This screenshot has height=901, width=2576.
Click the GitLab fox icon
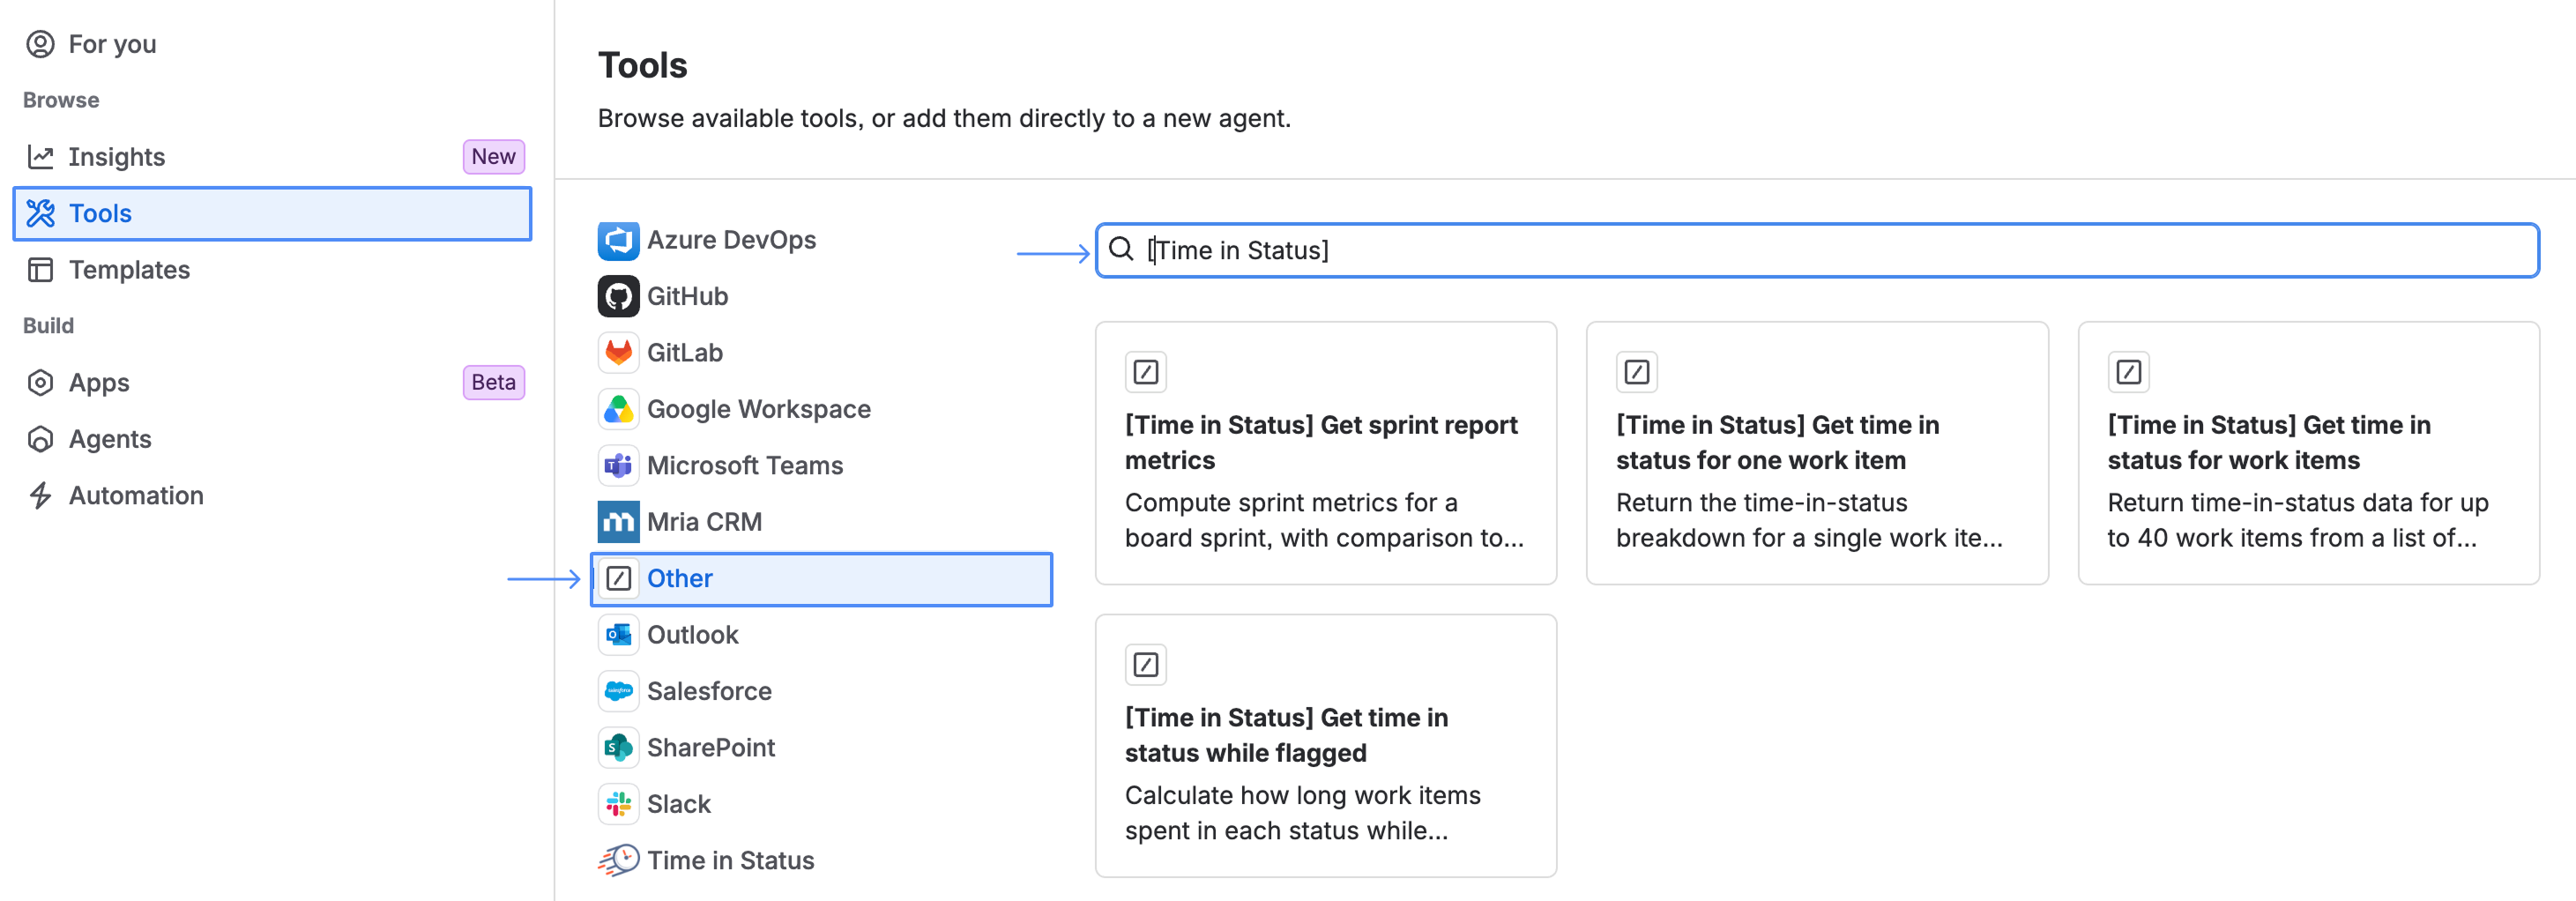(618, 353)
